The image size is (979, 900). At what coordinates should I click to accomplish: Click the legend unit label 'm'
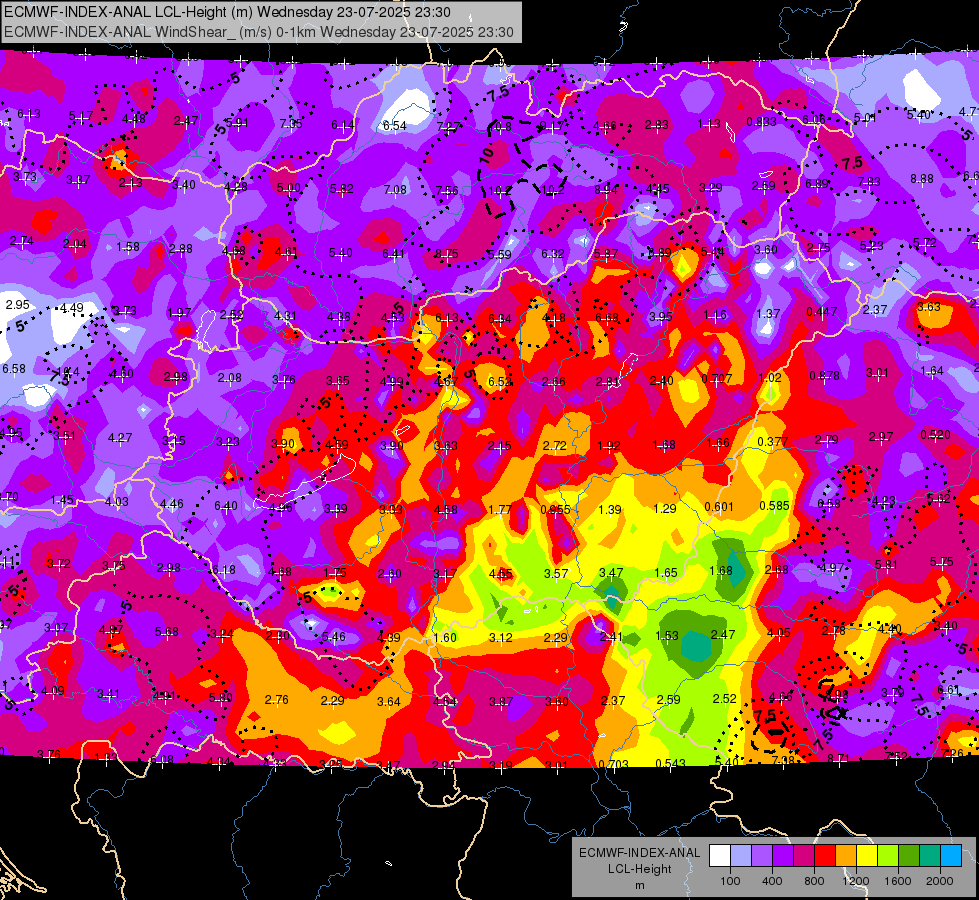(639, 885)
